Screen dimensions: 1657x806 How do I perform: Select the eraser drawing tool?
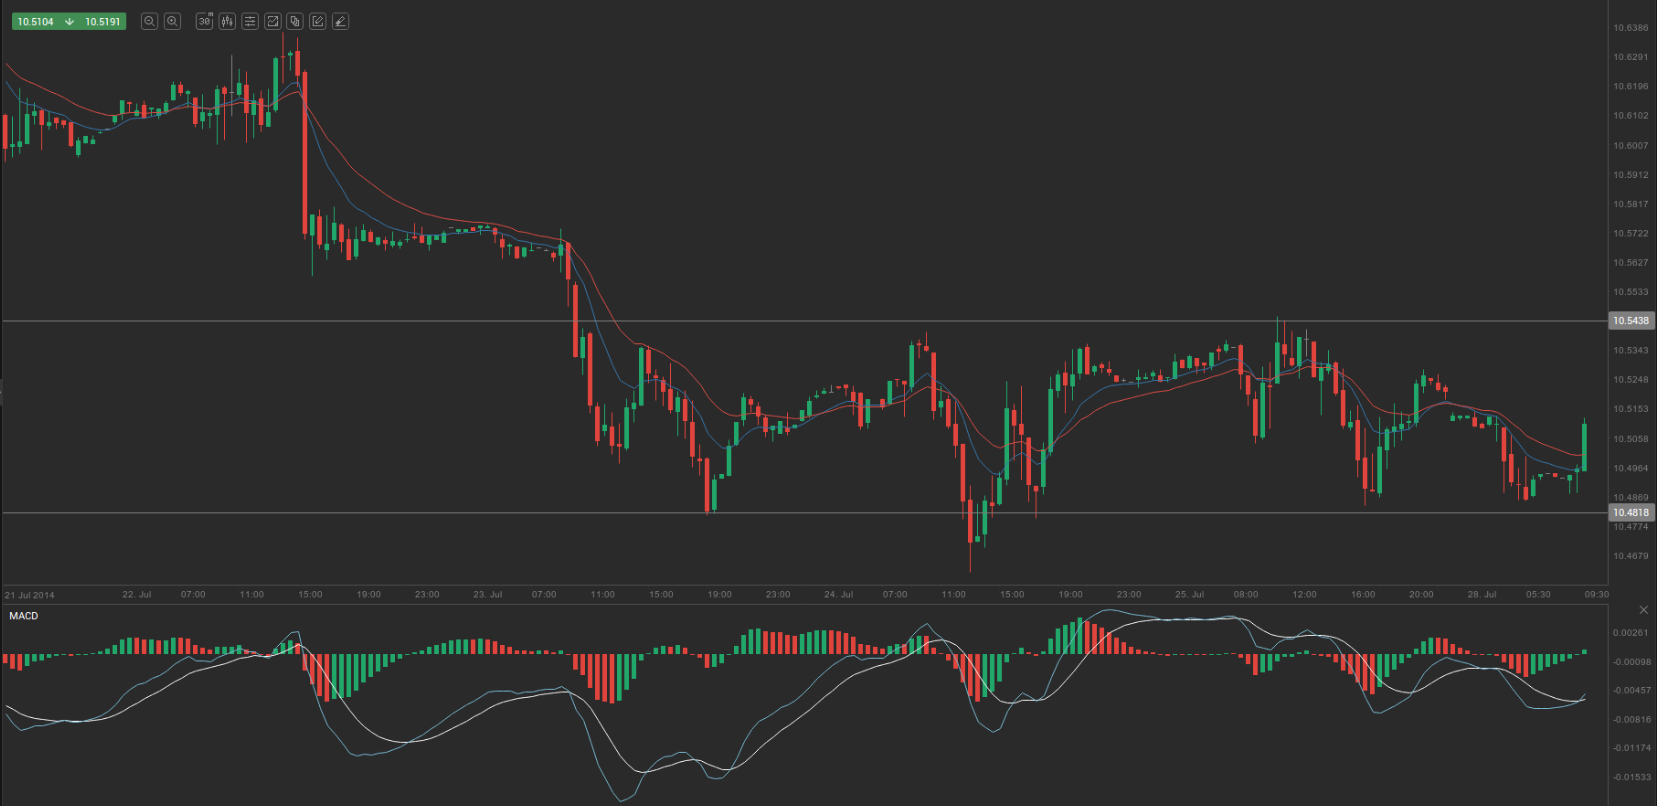click(x=340, y=21)
